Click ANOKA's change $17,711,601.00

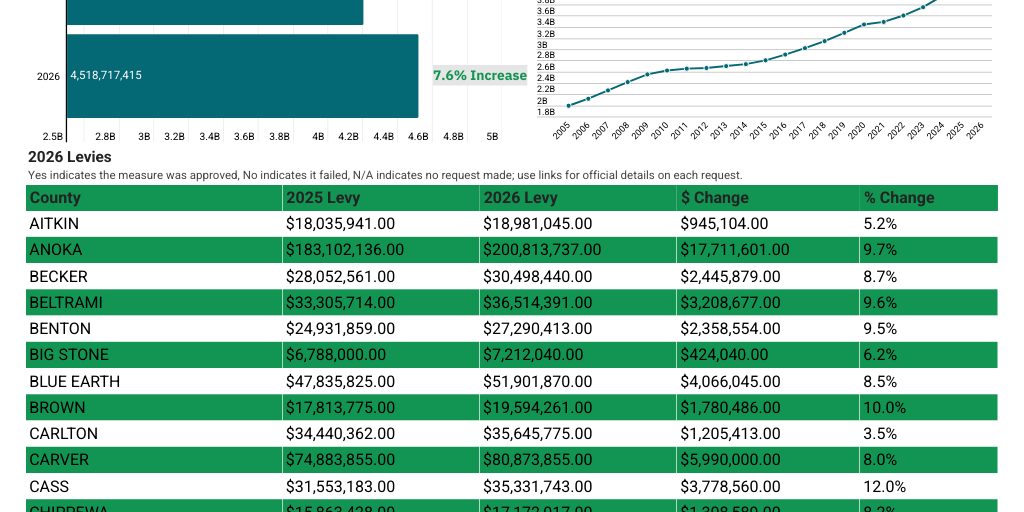point(768,250)
